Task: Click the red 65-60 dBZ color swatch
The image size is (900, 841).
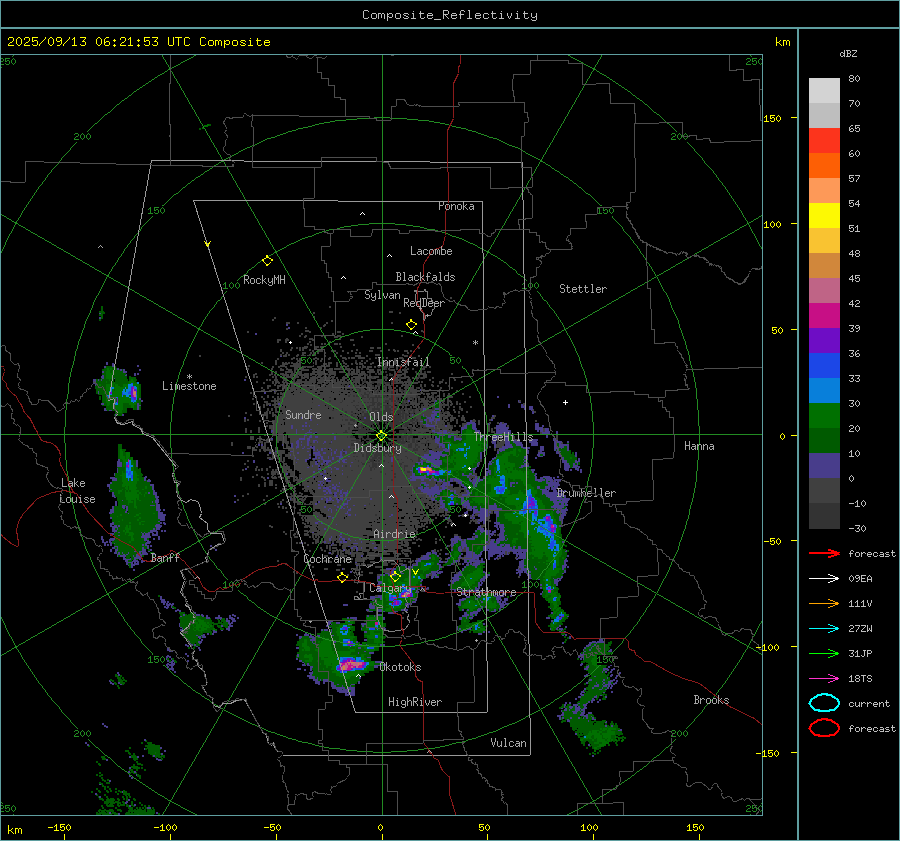Action: tap(824, 141)
